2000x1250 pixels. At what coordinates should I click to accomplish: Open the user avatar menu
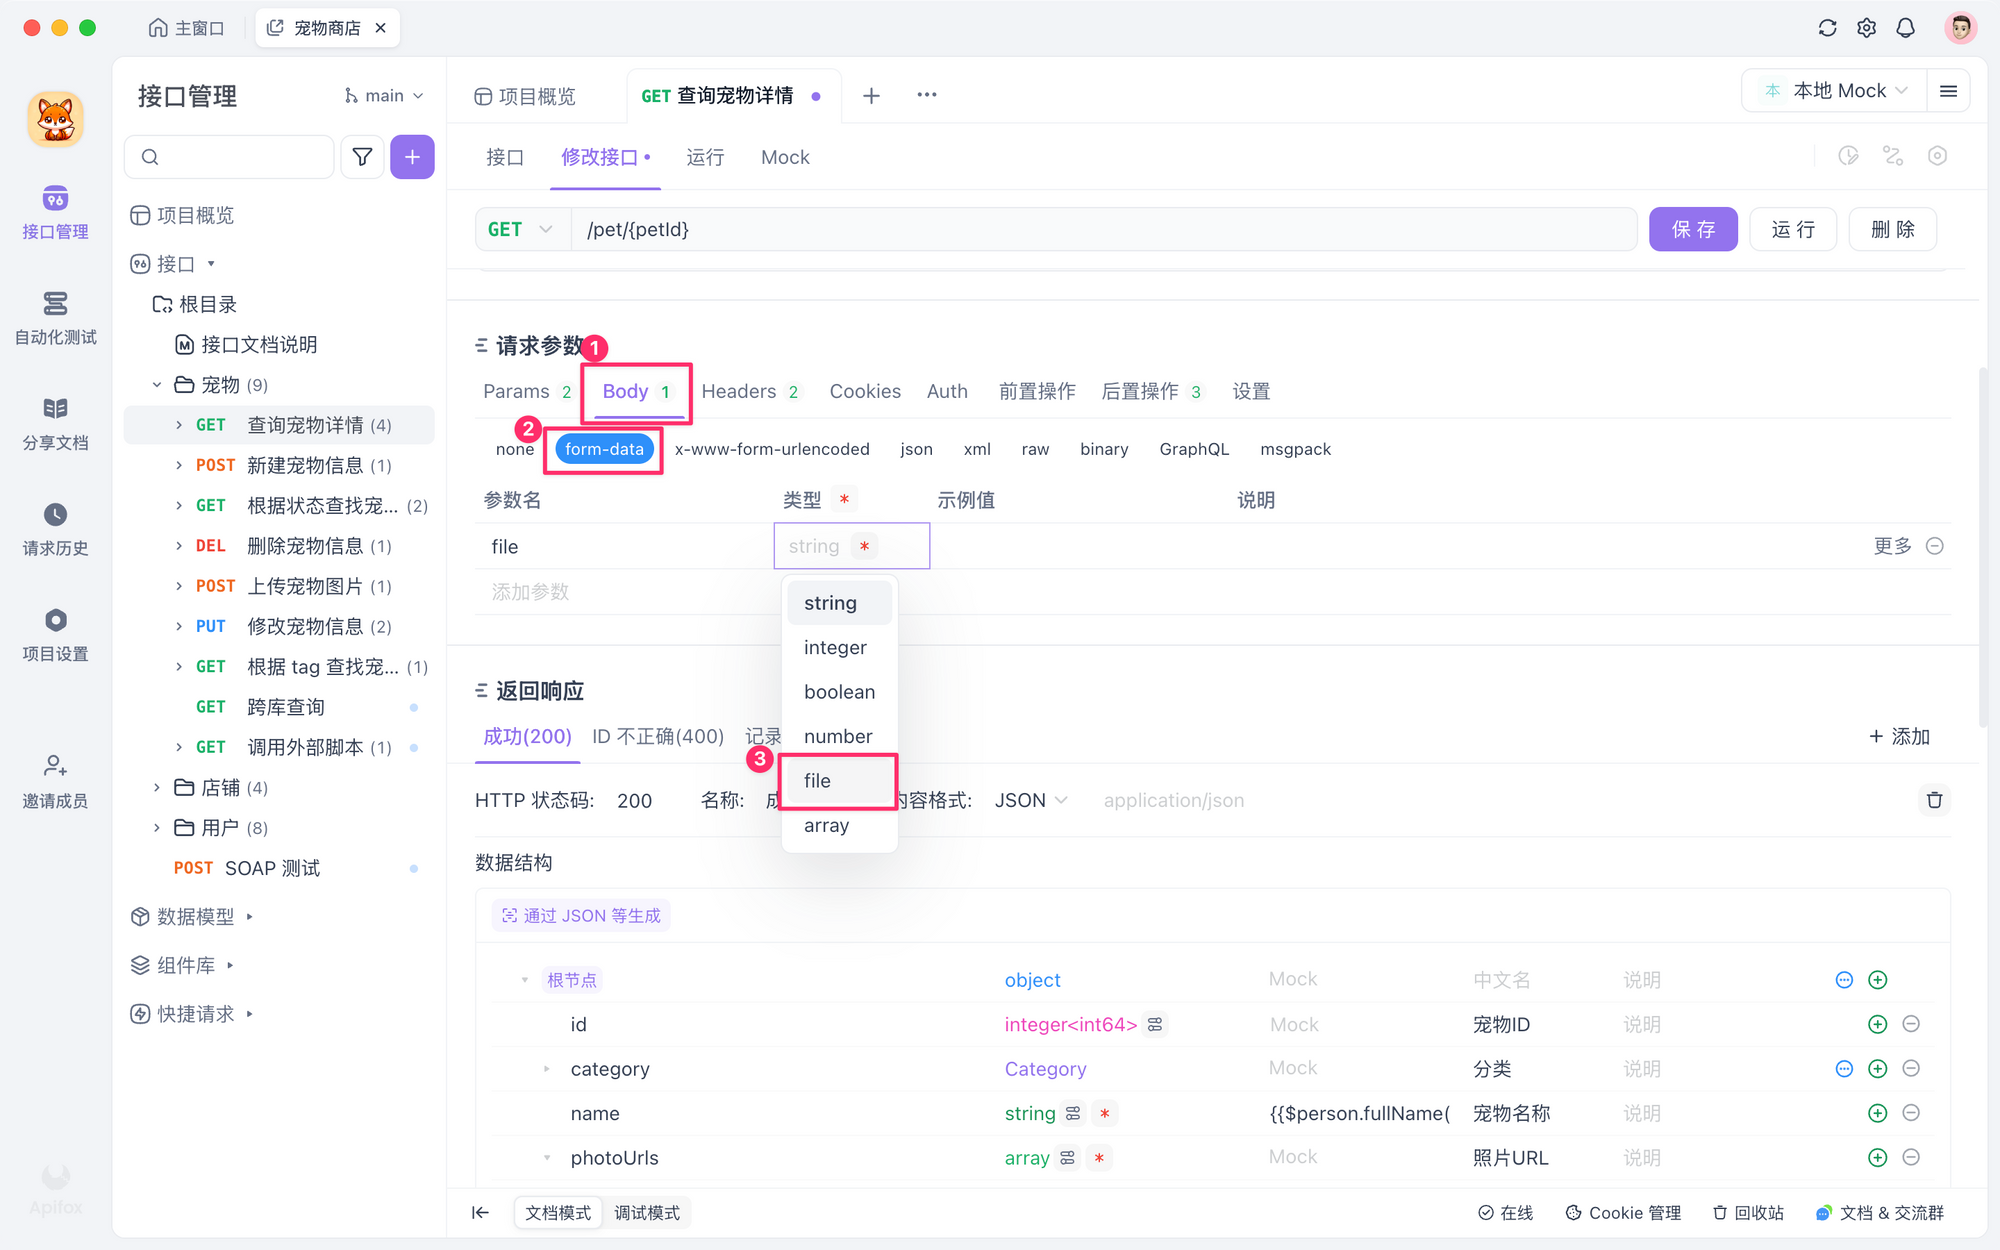point(1960,28)
